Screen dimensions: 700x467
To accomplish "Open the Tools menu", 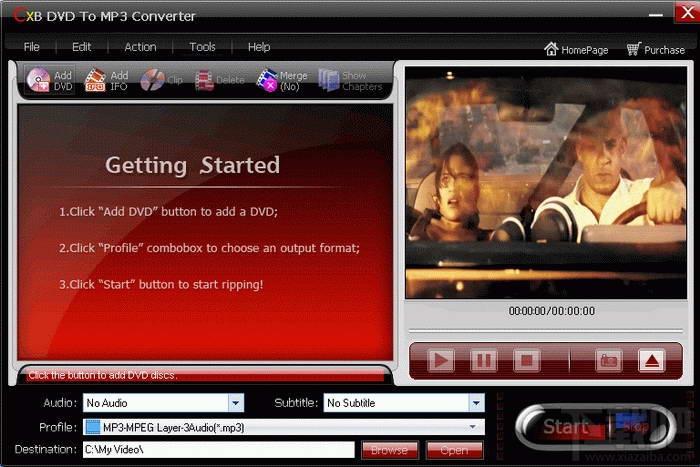I will pos(202,47).
